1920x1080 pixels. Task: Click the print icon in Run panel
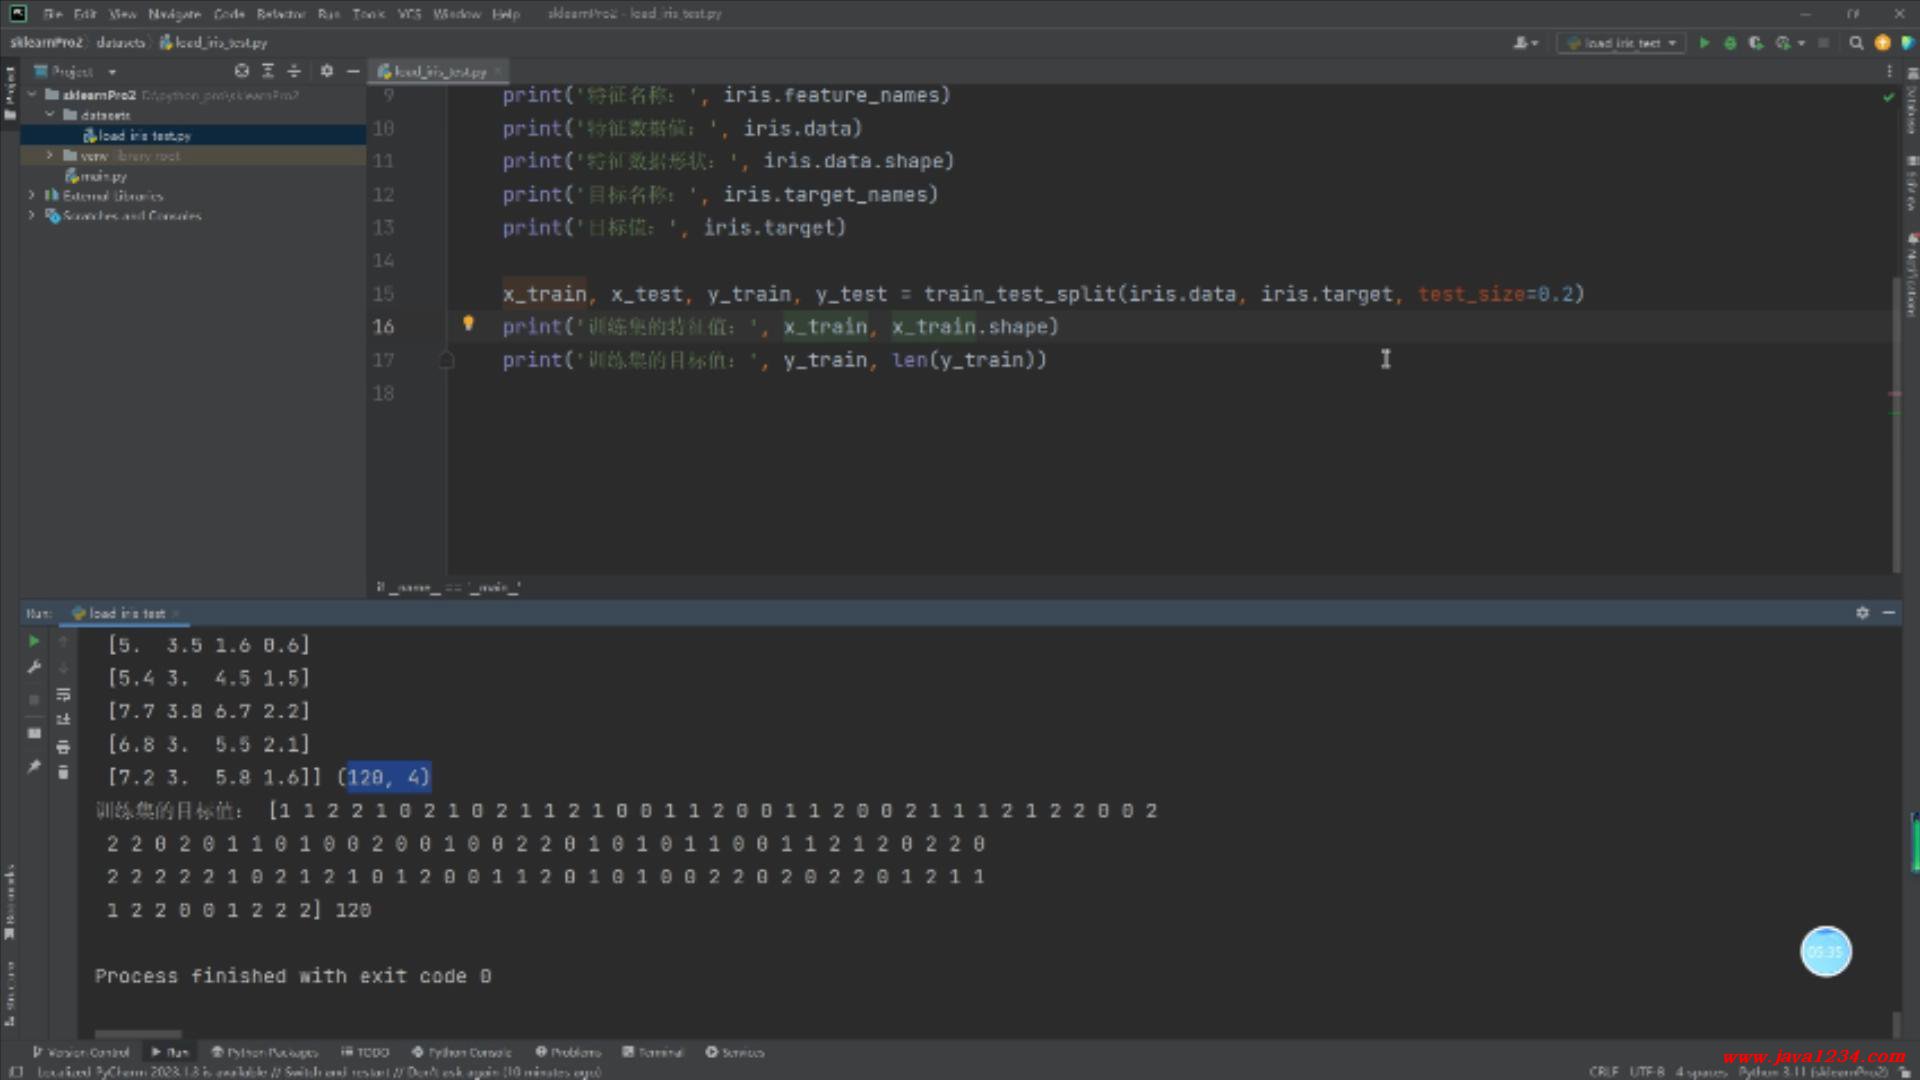tap(63, 746)
